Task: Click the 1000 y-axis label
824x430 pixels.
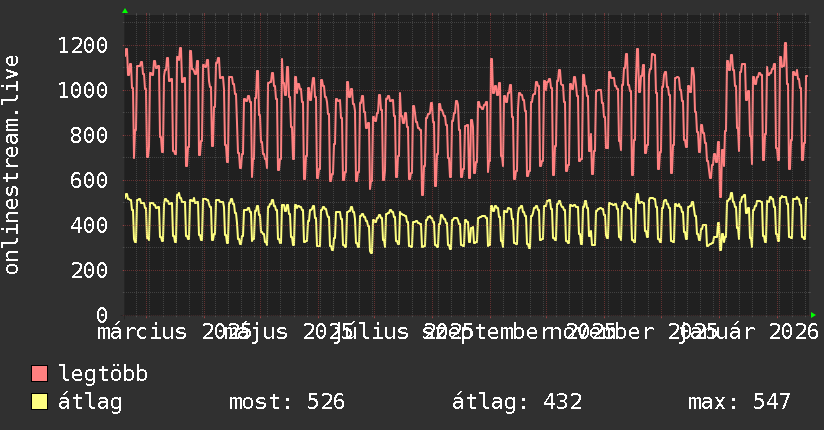Action: click(x=83, y=90)
